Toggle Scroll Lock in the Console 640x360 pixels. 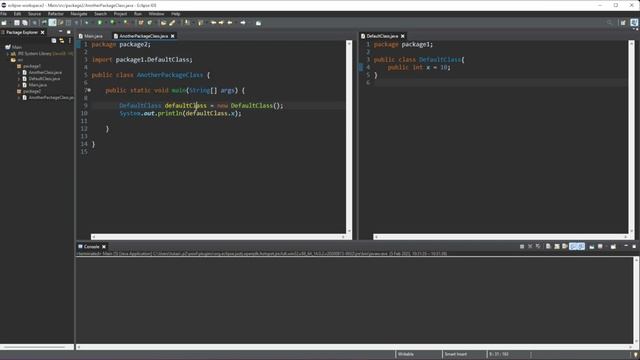pyautogui.click(x=556, y=247)
